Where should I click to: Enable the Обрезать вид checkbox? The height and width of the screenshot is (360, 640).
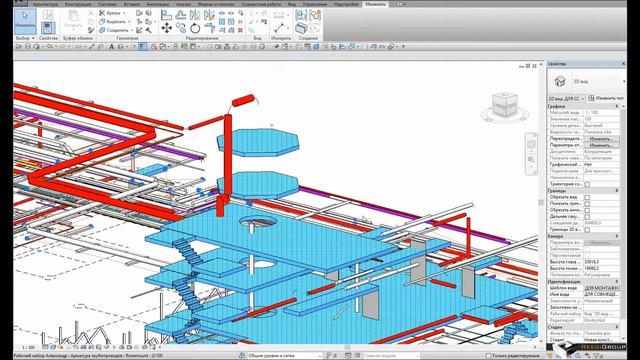coord(587,197)
